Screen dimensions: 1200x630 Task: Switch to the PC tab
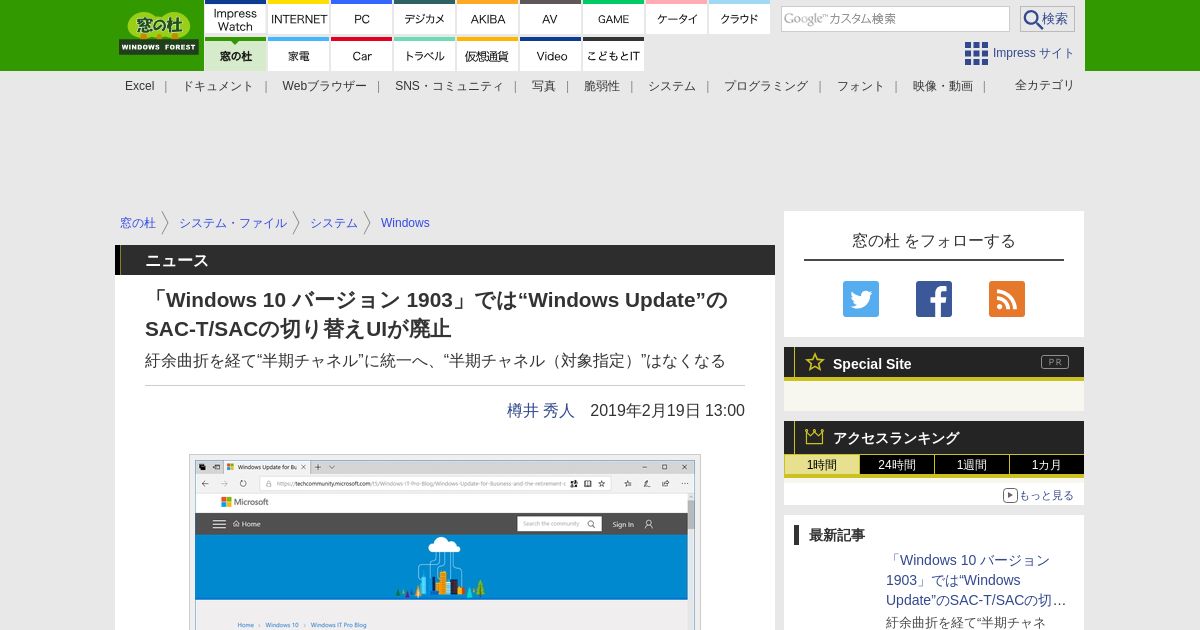click(x=362, y=19)
